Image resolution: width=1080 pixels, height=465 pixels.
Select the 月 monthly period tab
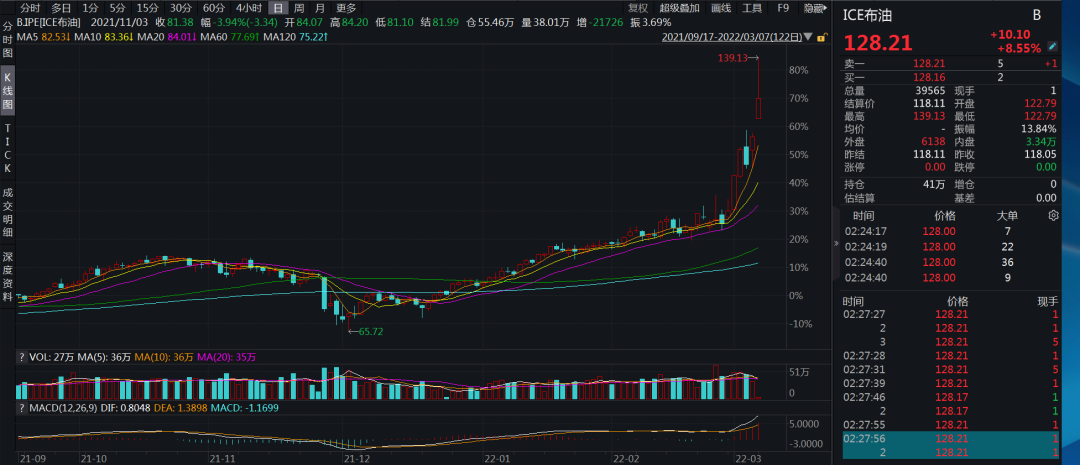(x=320, y=8)
